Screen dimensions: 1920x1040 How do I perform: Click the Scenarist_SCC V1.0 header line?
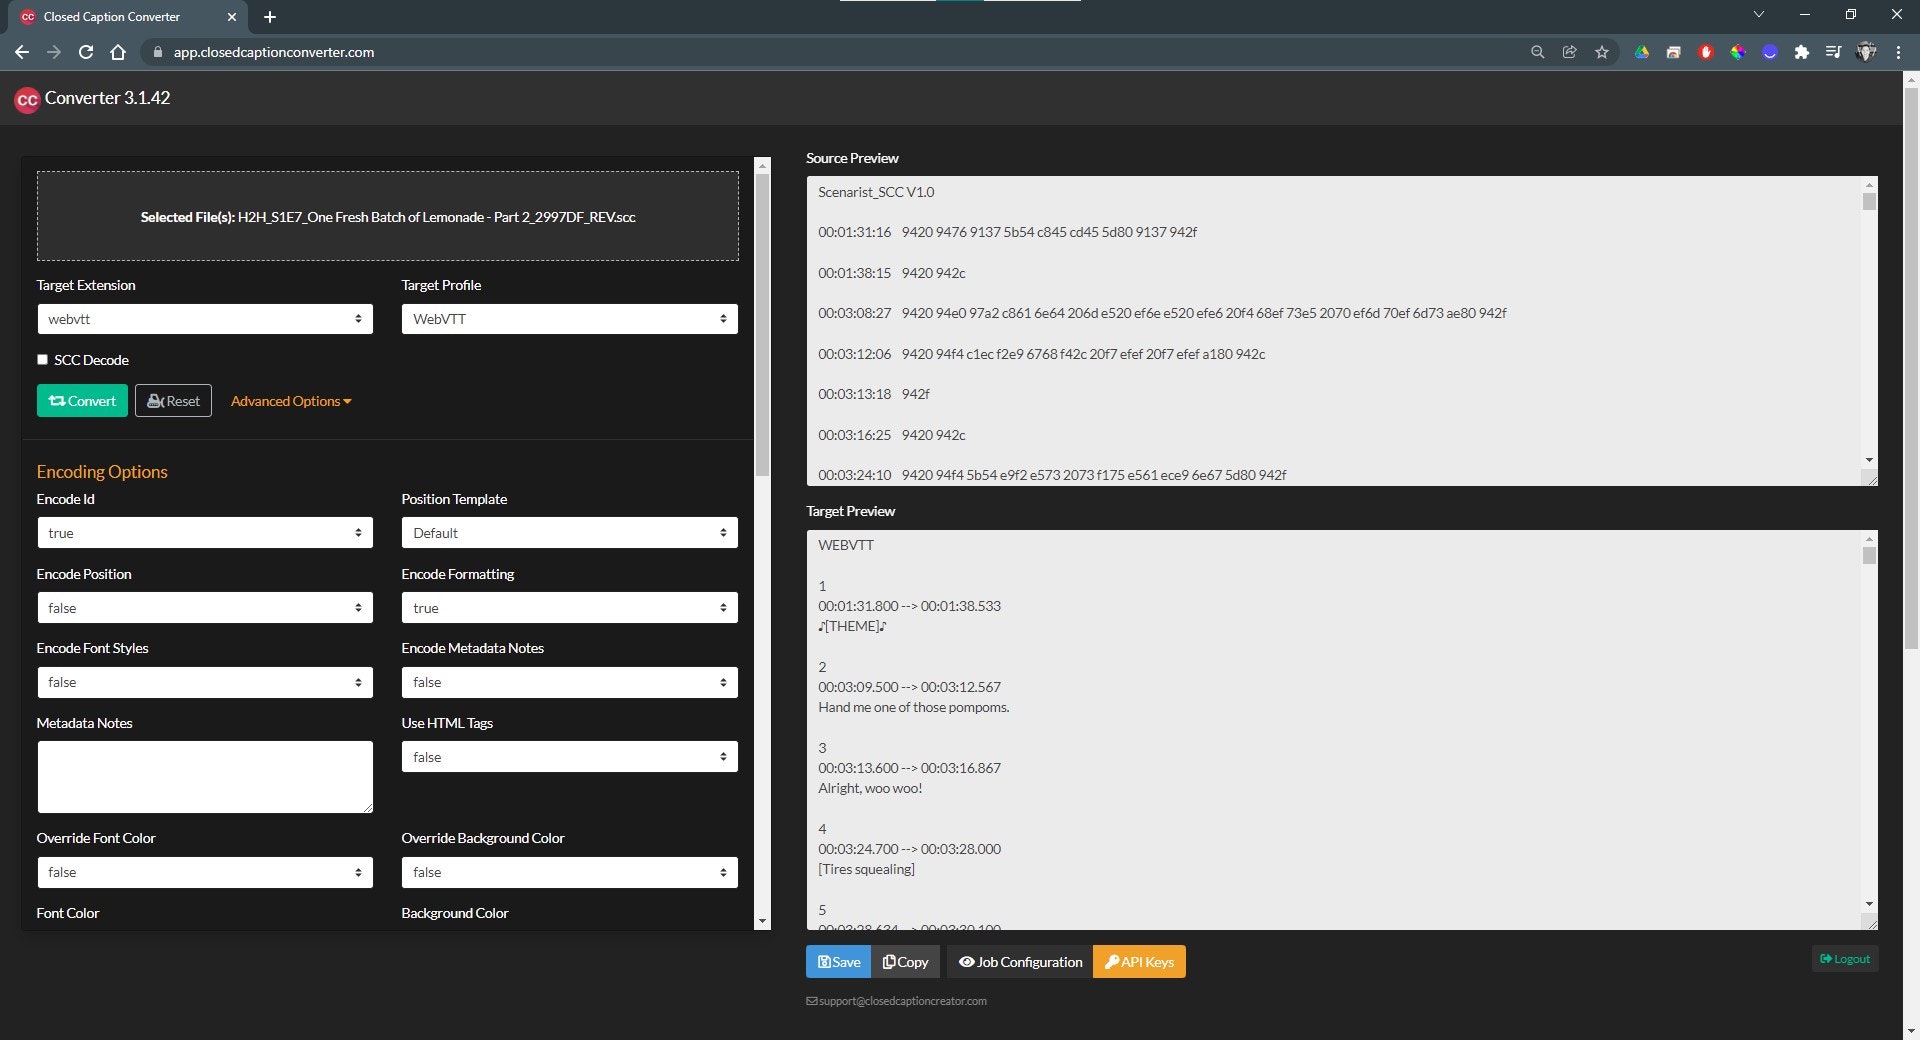[x=876, y=192]
